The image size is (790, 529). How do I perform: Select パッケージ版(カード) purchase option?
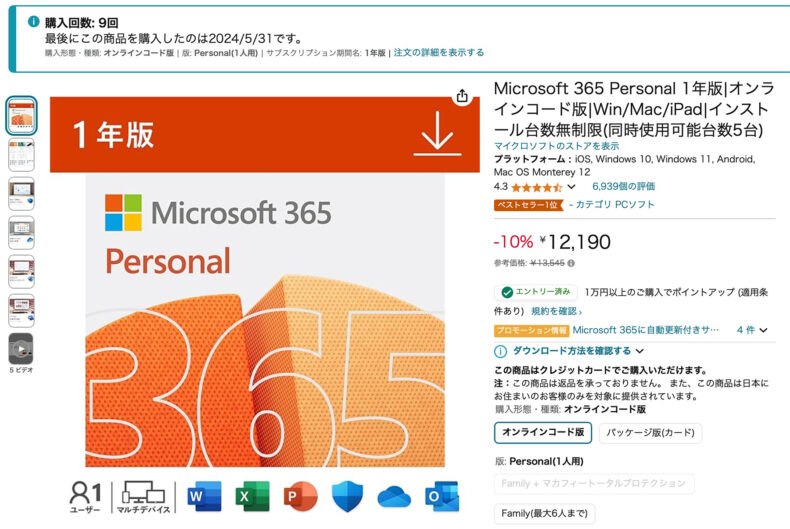tap(650, 433)
